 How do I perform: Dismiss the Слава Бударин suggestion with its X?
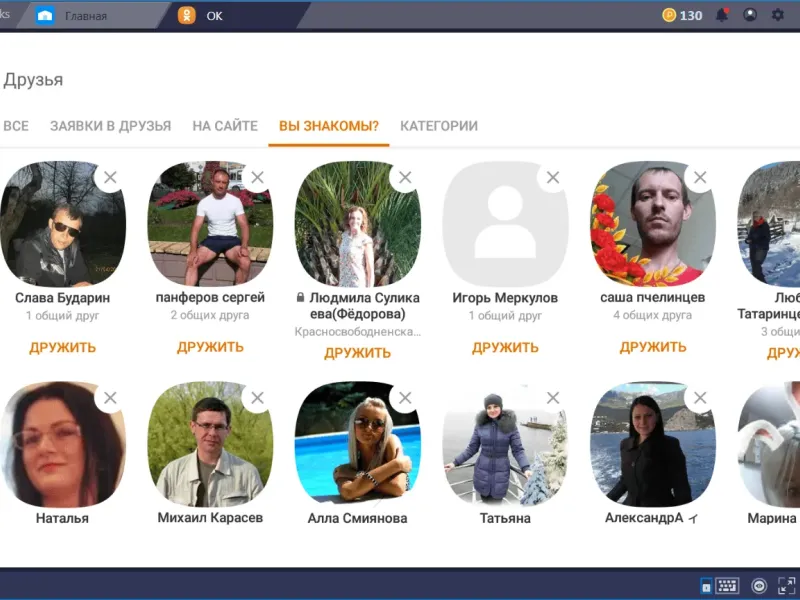point(110,178)
